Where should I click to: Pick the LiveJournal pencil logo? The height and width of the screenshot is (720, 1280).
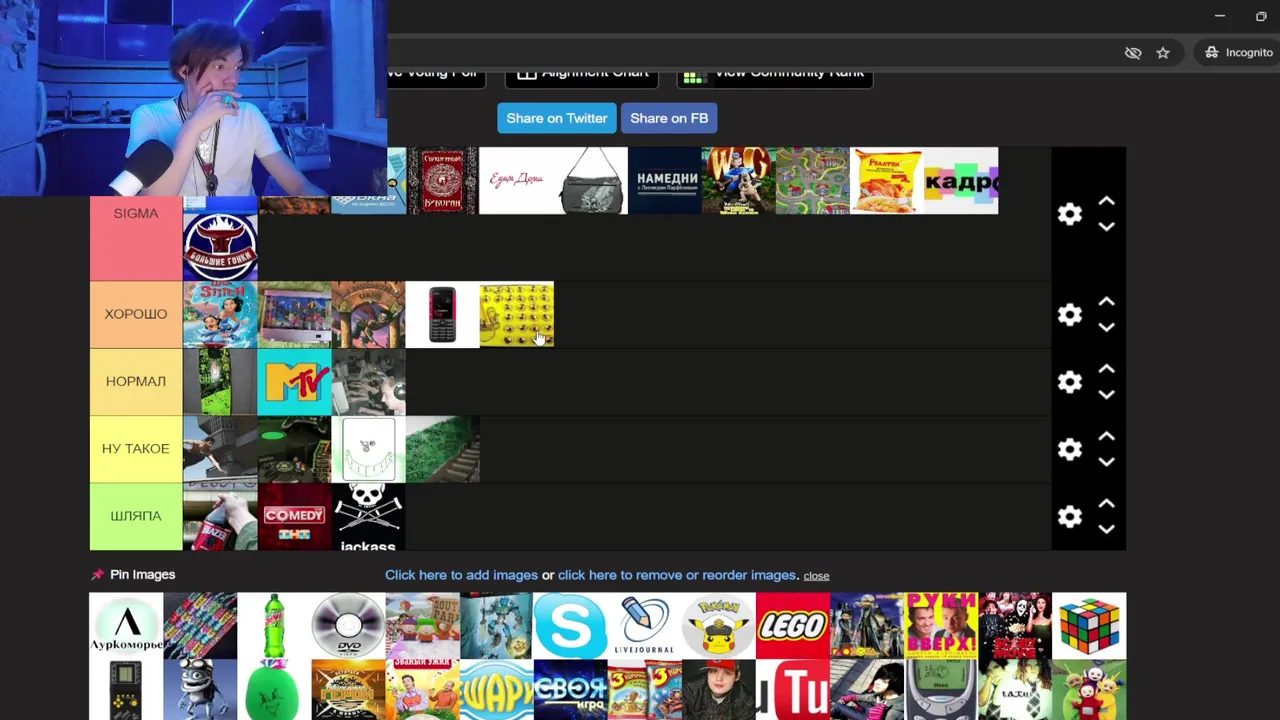point(644,625)
